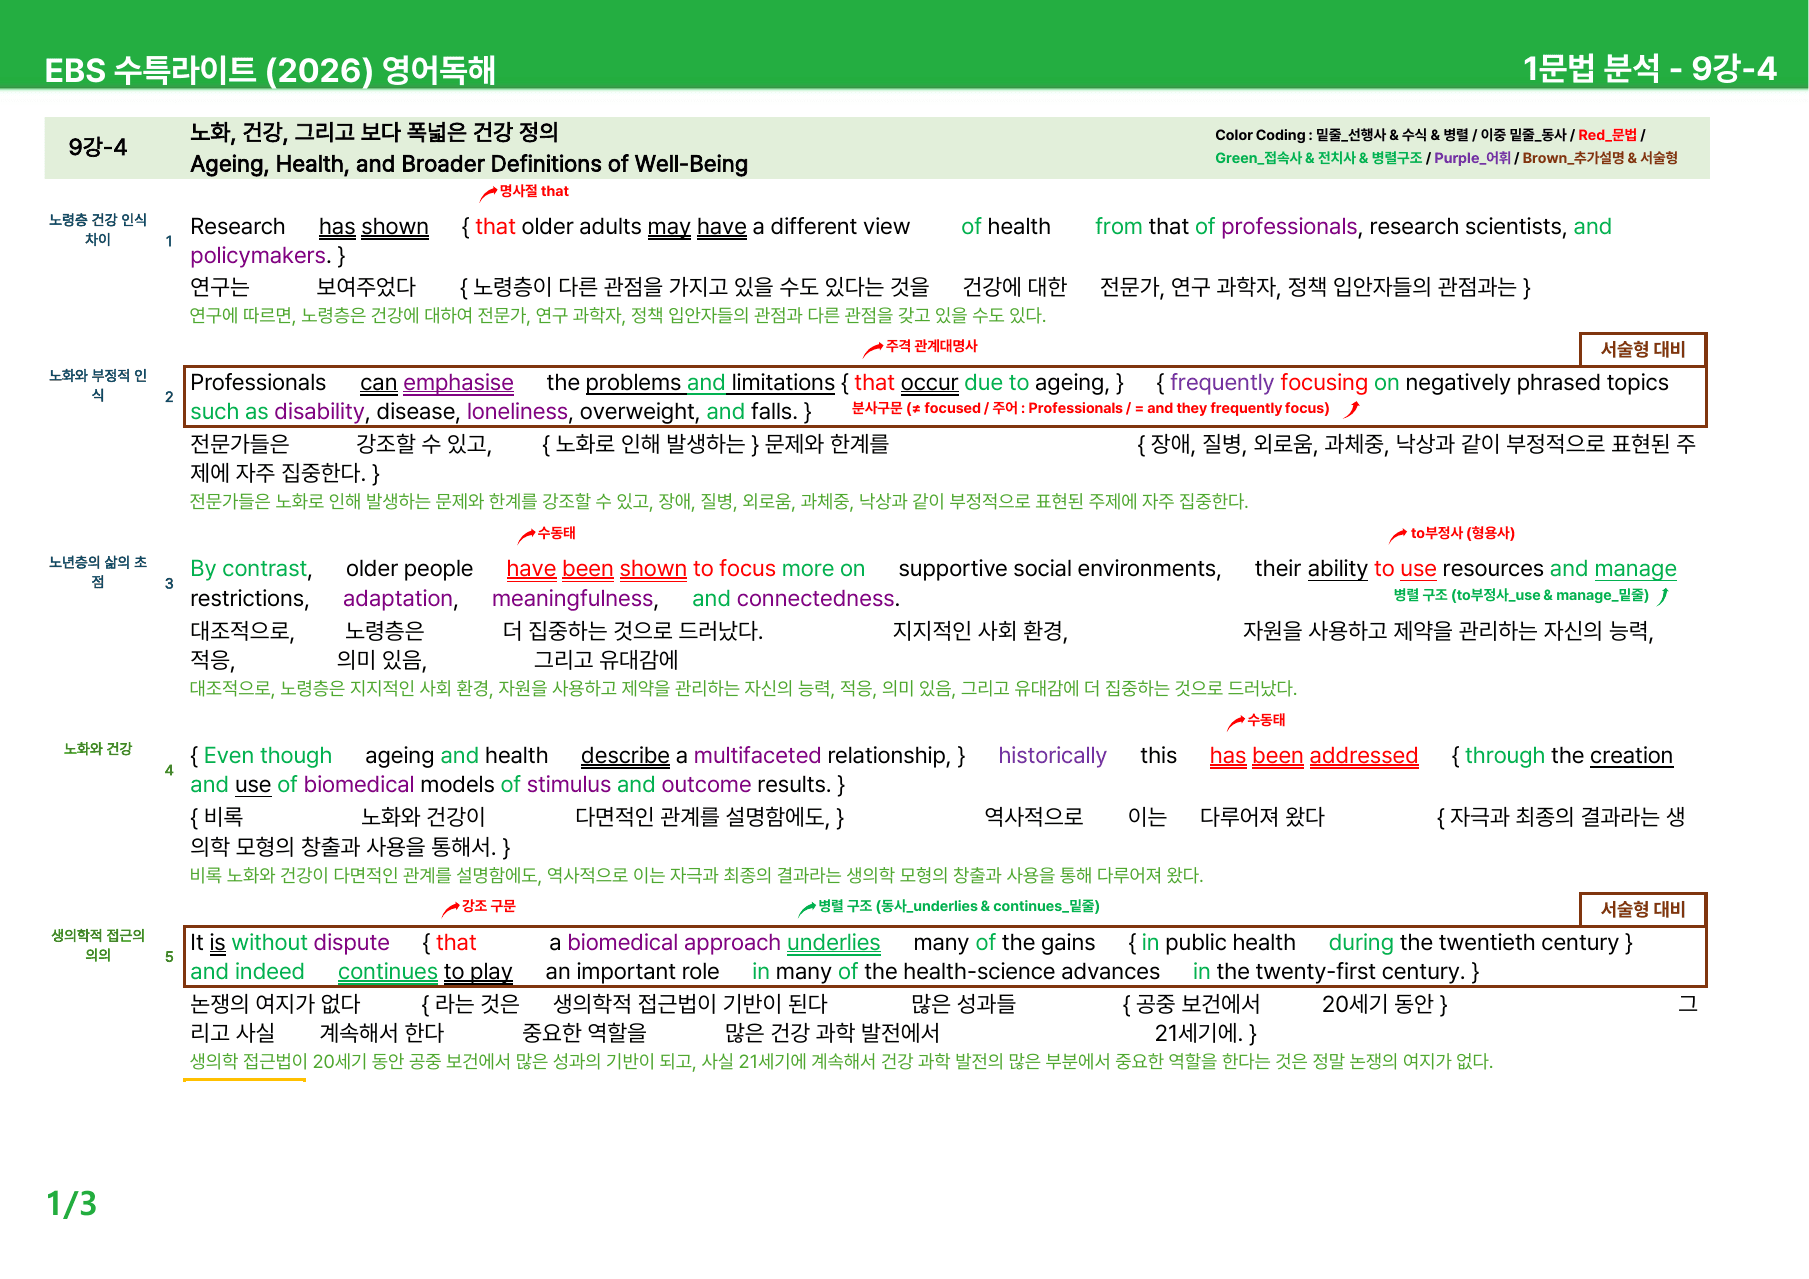
Task: Click the 'Brown_추가설명 & 서술형' legend label
Action: click(x=1600, y=158)
